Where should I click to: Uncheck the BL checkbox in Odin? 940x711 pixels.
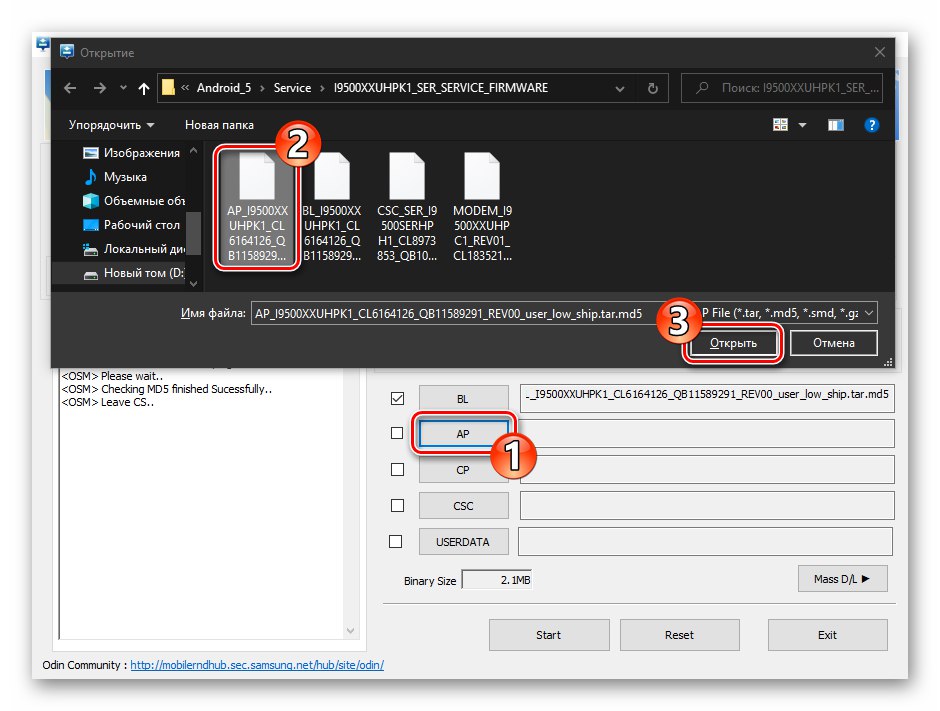click(396, 397)
